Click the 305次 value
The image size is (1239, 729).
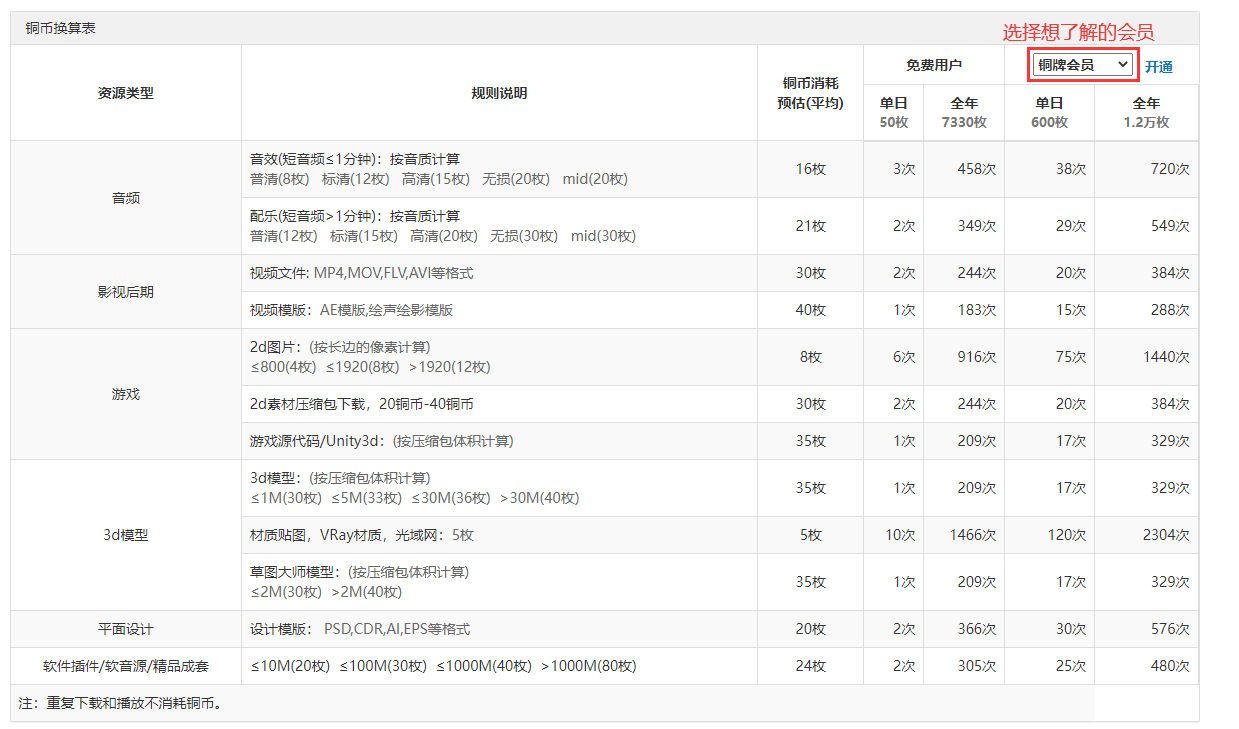pos(976,666)
